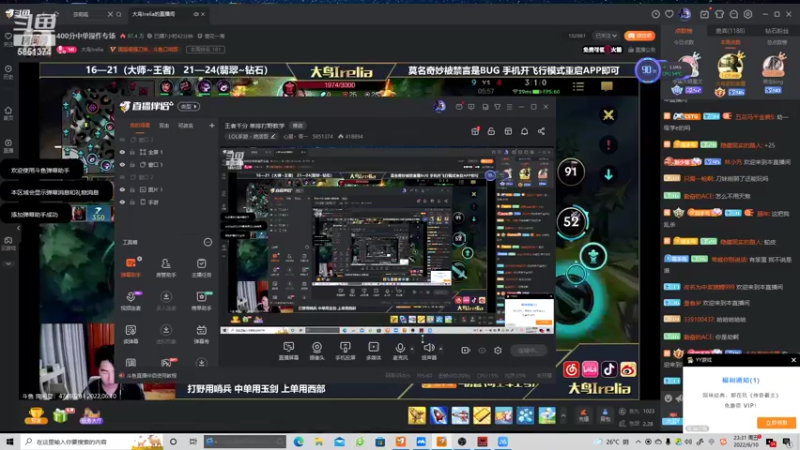Viewport: 800px width, 450px height.
Task: Click the Windows search box
Action: (x=92, y=442)
